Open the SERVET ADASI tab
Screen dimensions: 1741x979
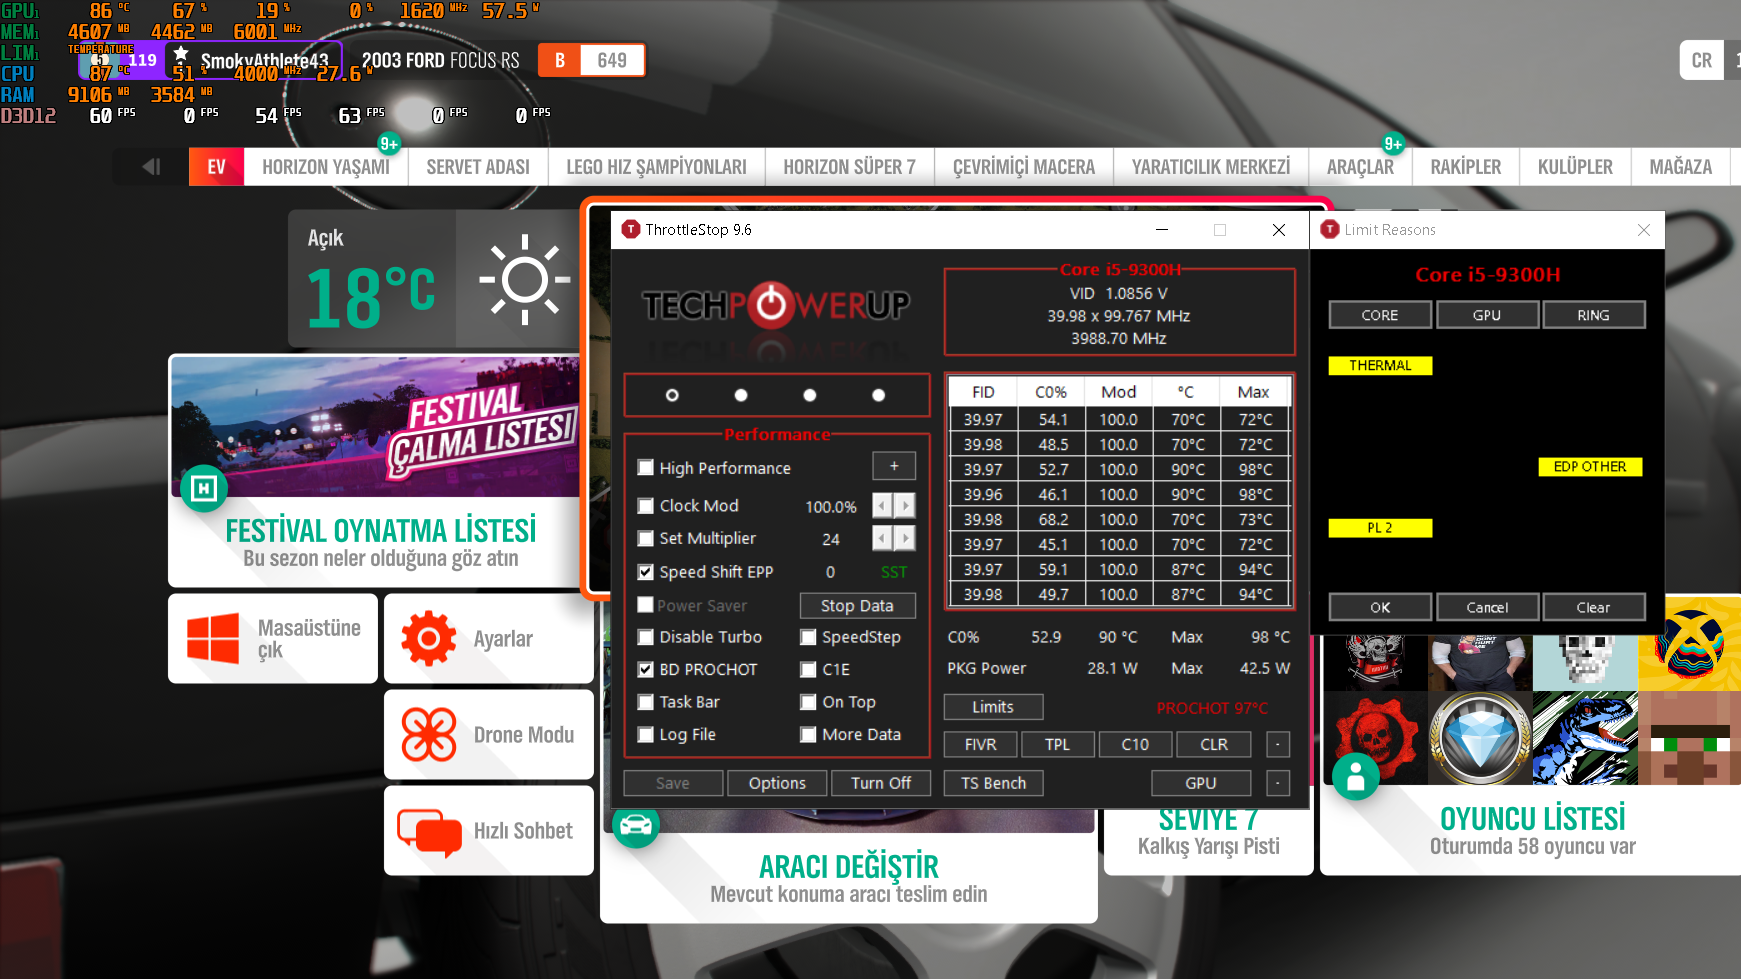click(478, 167)
